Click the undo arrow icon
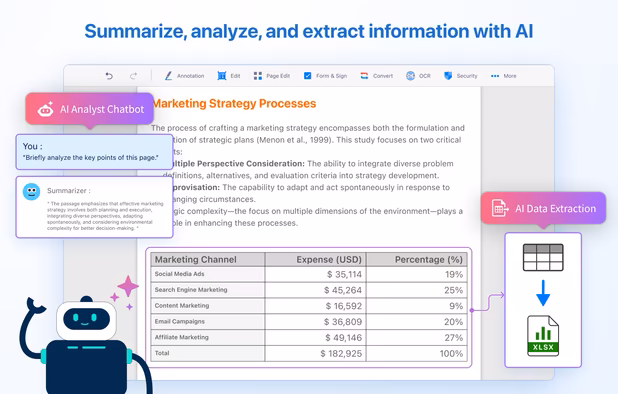The width and height of the screenshot is (618, 394). coord(109,76)
